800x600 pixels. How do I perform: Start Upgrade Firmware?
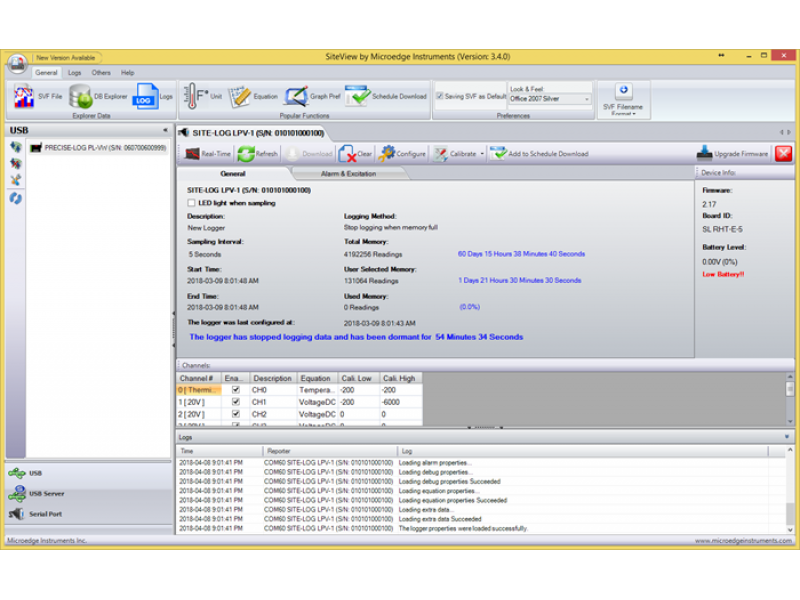732,154
